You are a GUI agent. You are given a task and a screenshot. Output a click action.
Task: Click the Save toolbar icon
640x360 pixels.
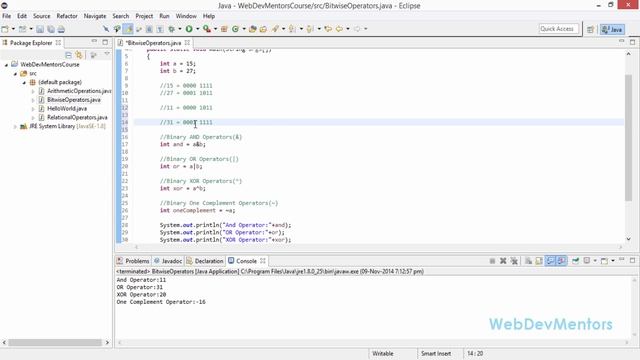[x=40, y=29]
